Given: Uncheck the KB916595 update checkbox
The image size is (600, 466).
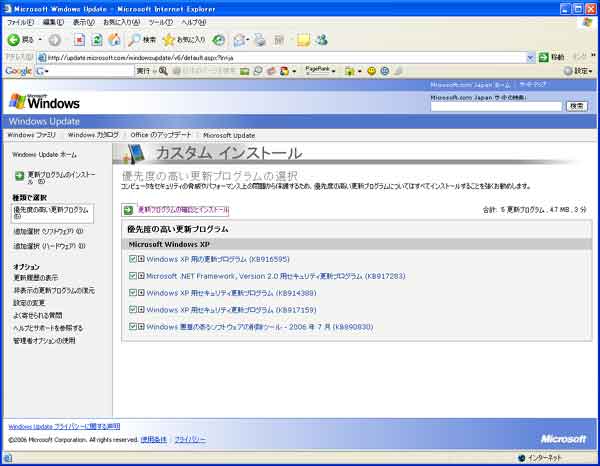Looking at the screenshot, I should 133,259.
